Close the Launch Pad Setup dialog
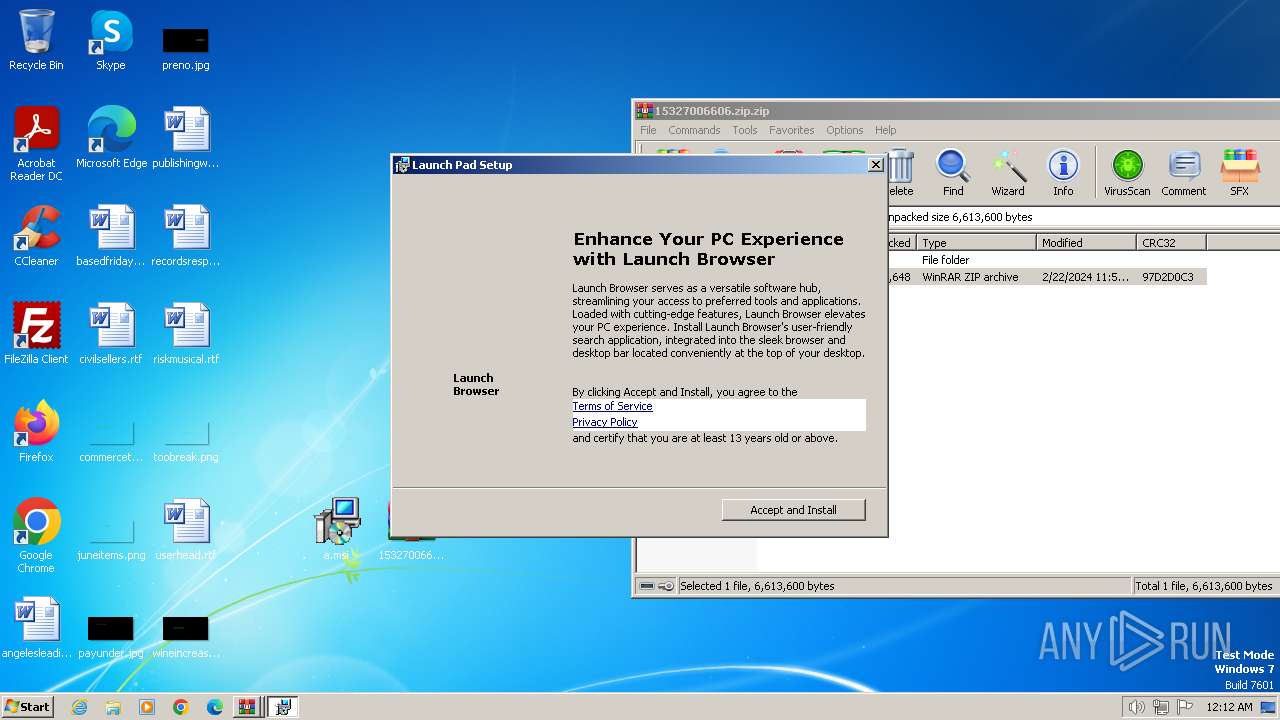 (x=875, y=165)
